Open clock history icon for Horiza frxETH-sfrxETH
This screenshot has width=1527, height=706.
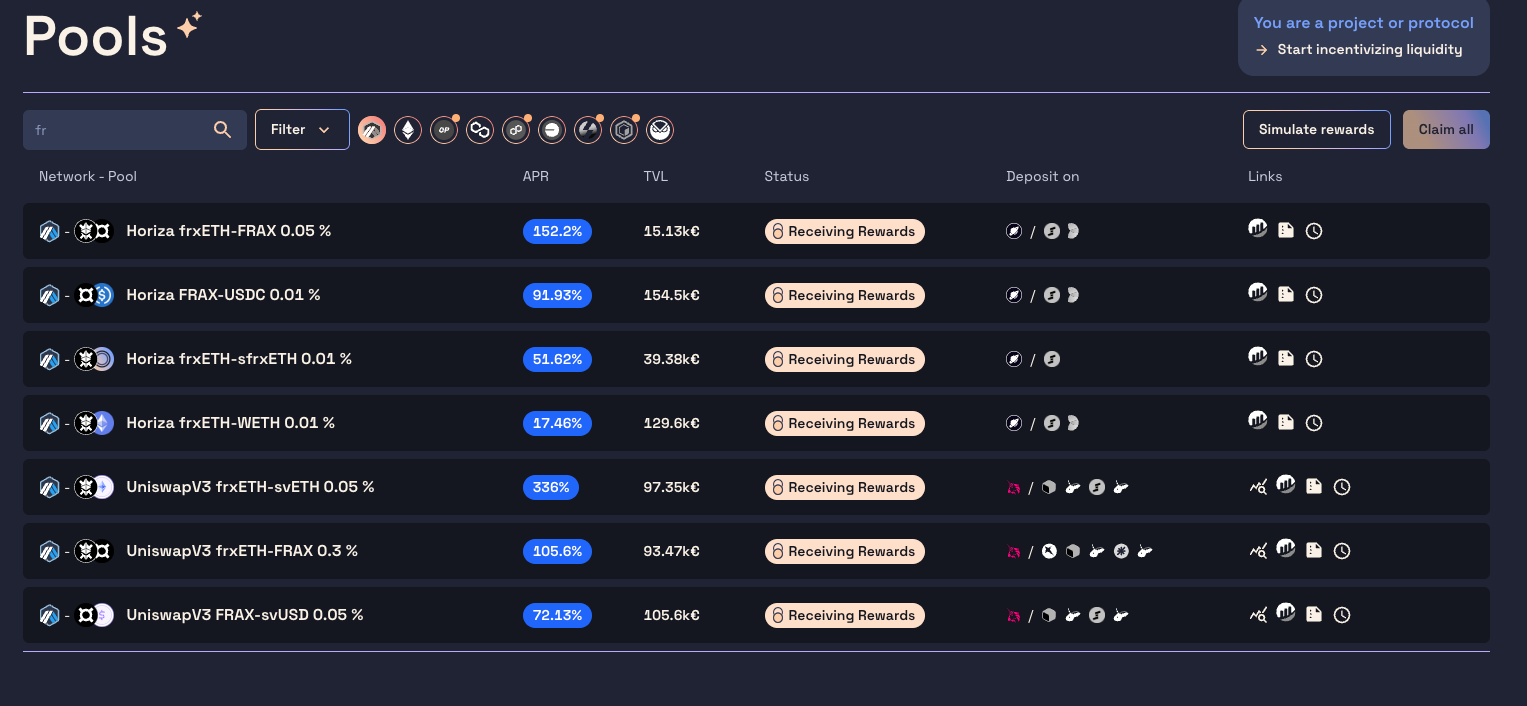click(1314, 359)
